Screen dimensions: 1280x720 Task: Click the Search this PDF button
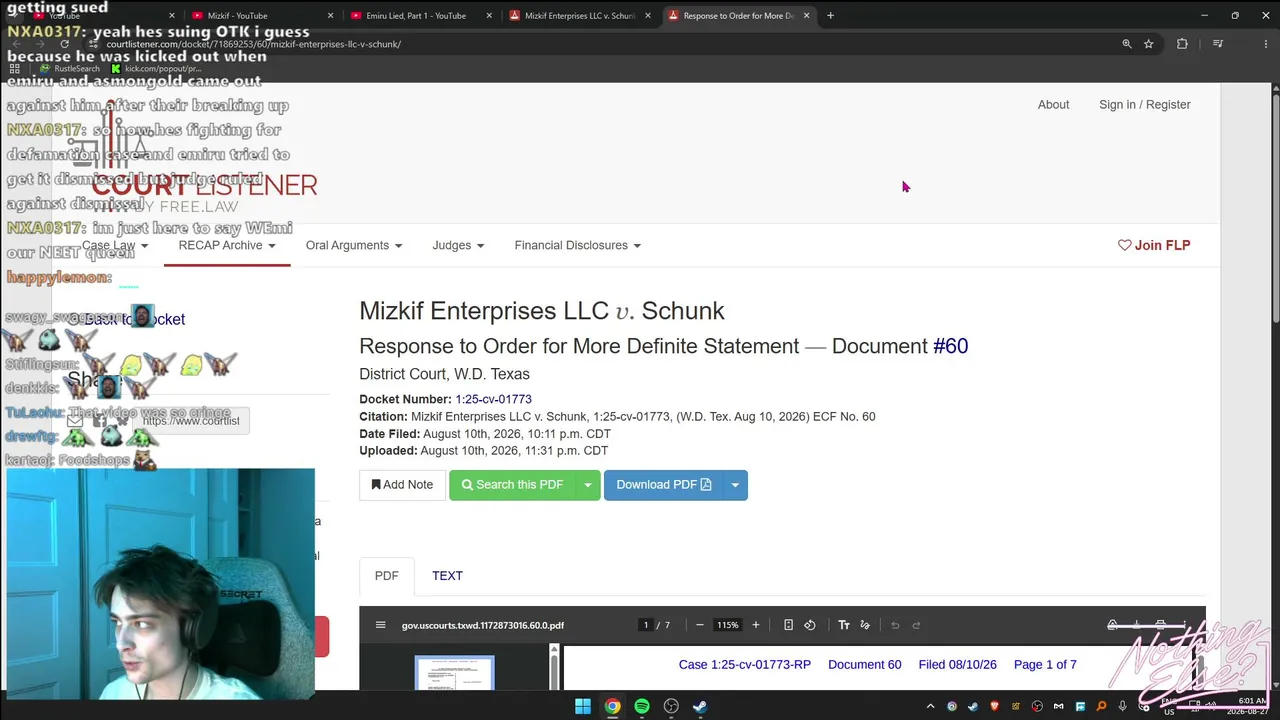point(512,485)
